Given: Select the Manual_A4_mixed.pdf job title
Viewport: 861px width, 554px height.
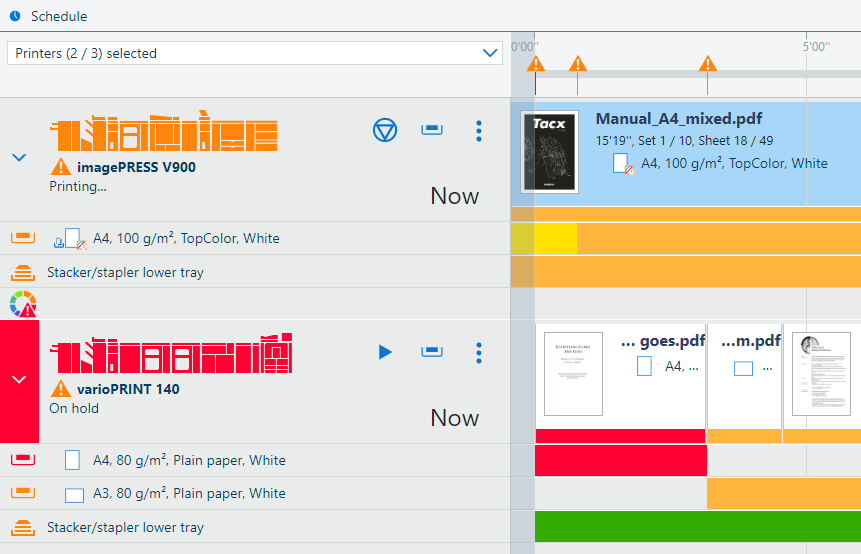Looking at the screenshot, I should (679, 119).
